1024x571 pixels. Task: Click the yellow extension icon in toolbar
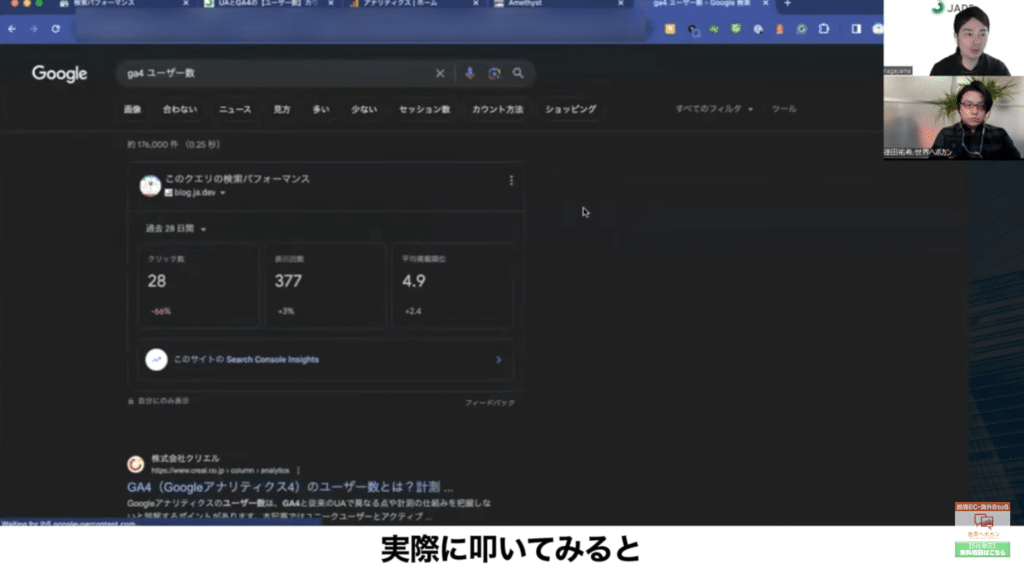click(670, 29)
